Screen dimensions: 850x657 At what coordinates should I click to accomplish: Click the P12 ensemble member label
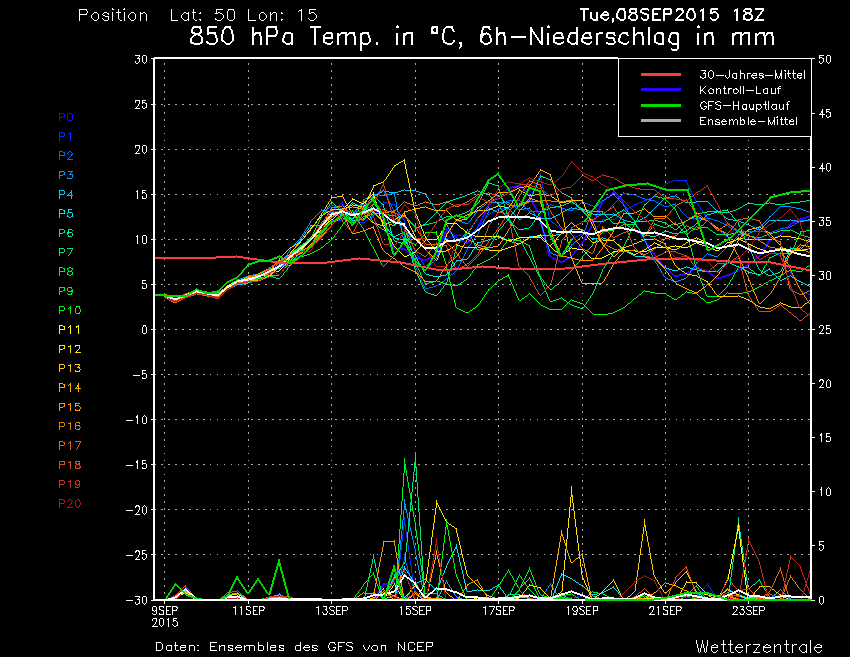[x=69, y=349]
